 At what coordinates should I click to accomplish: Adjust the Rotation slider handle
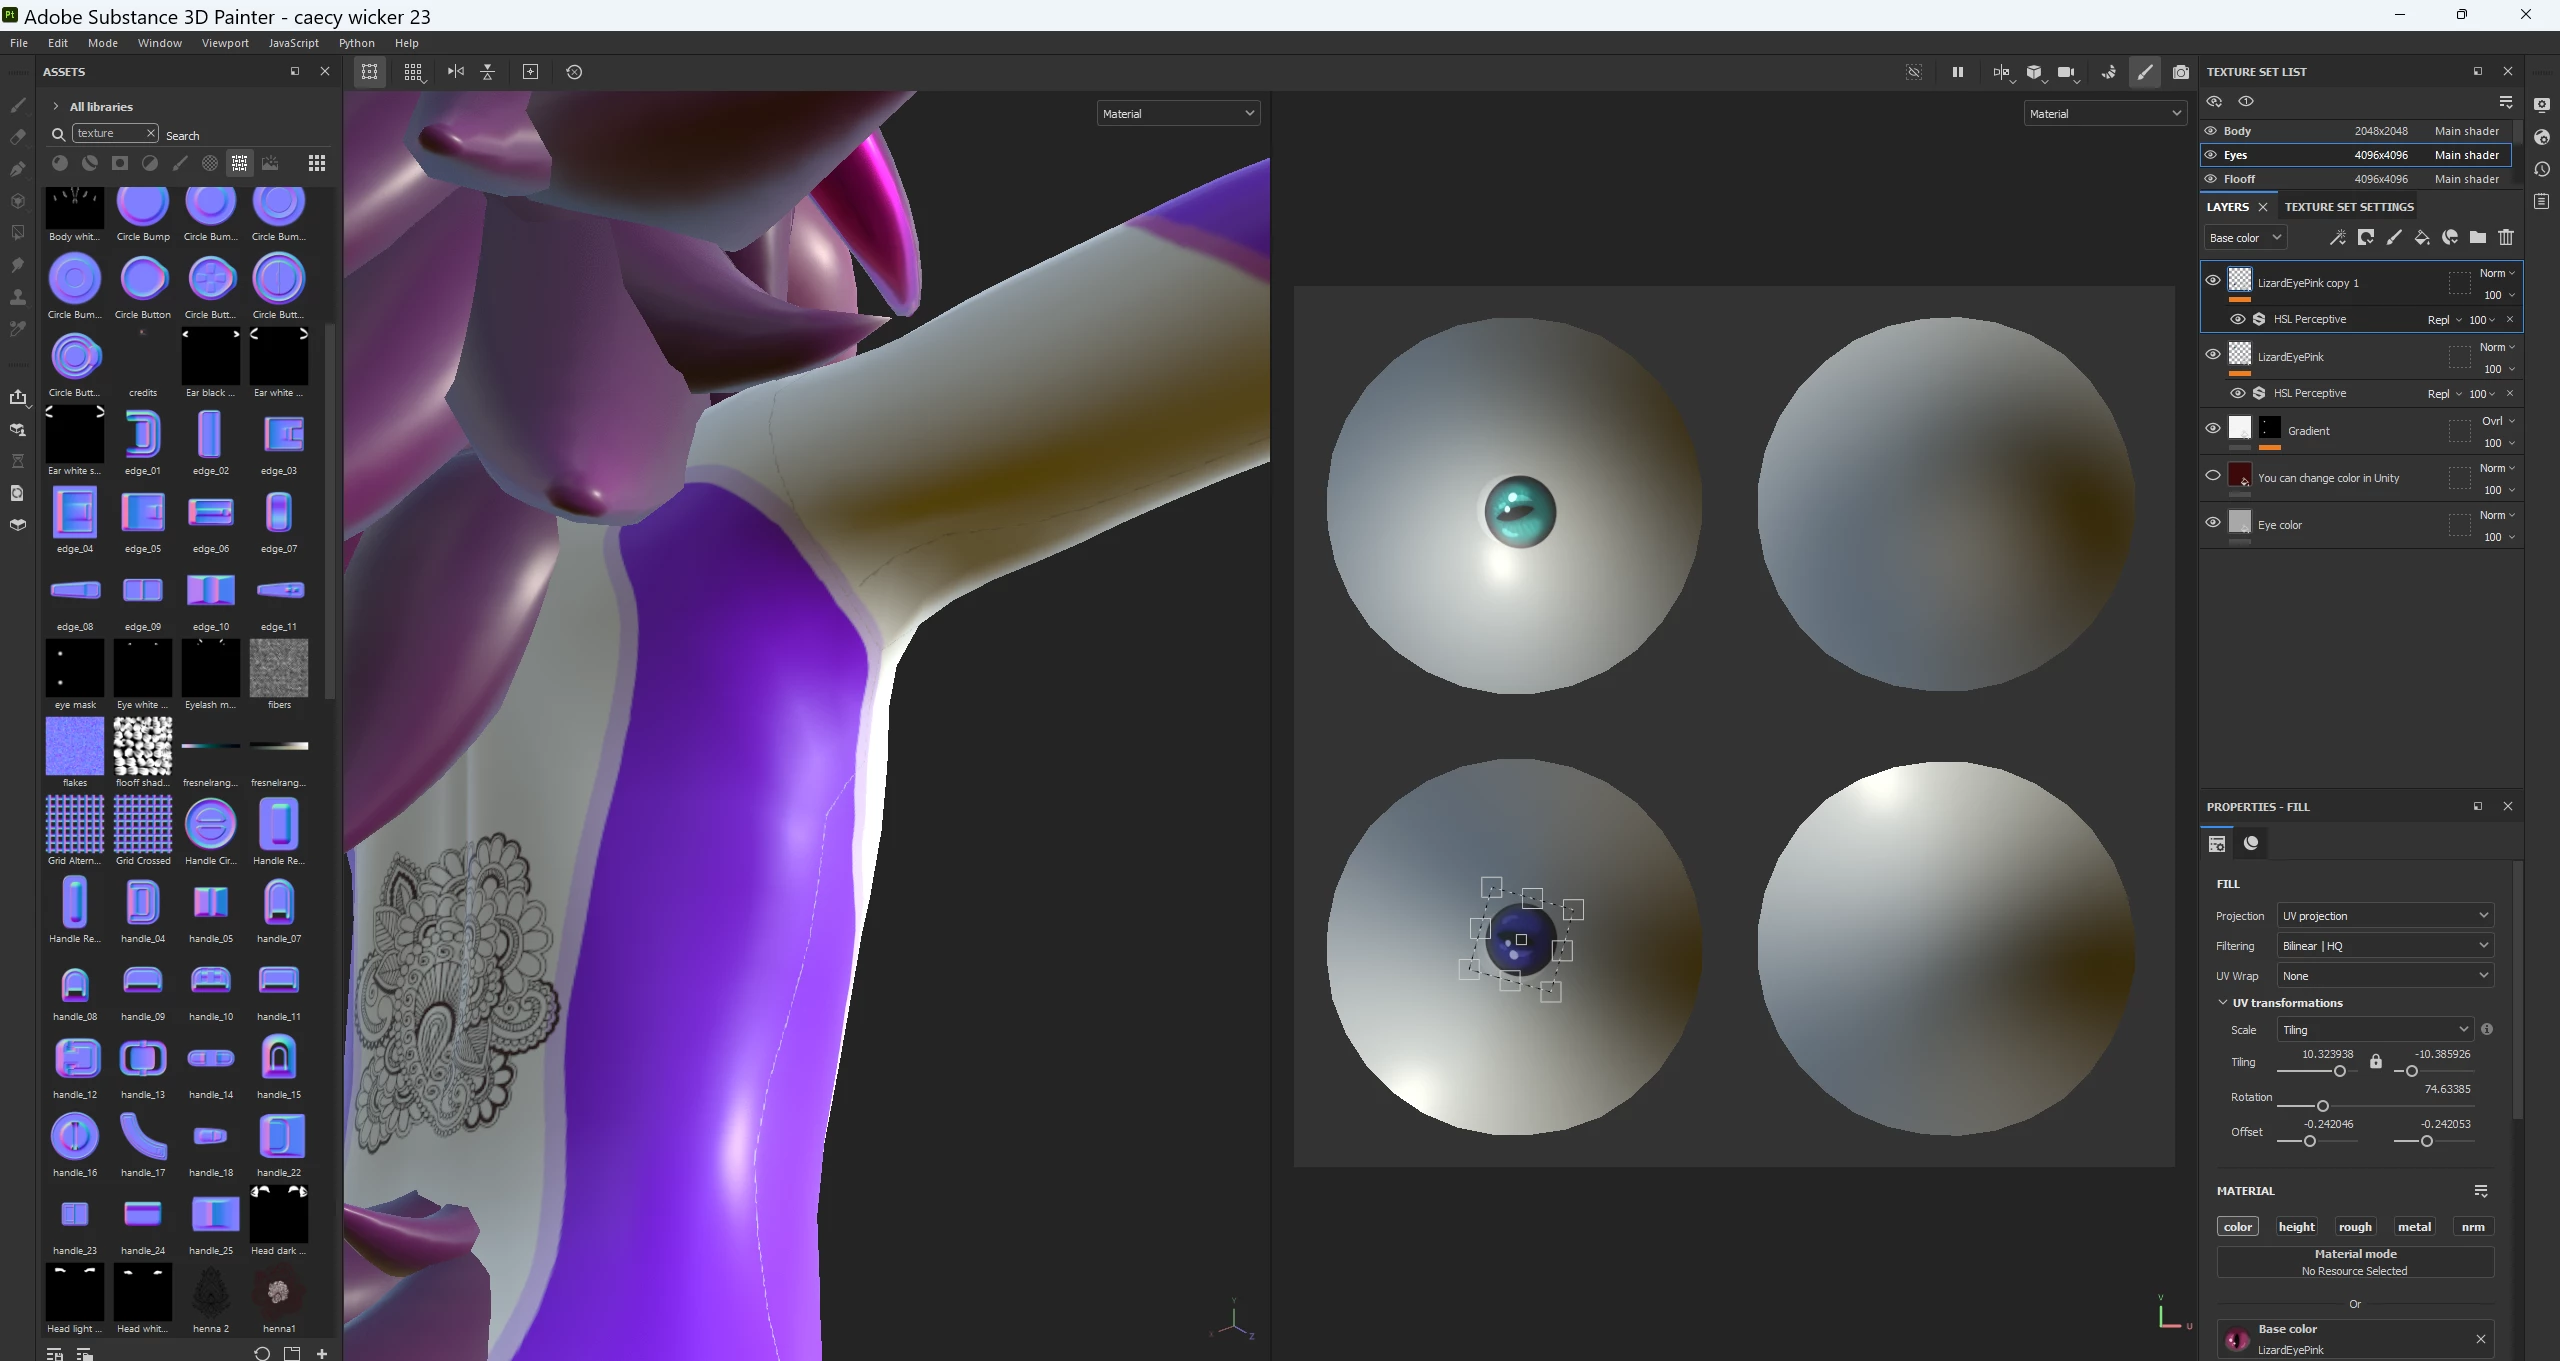pyautogui.click(x=2323, y=1106)
